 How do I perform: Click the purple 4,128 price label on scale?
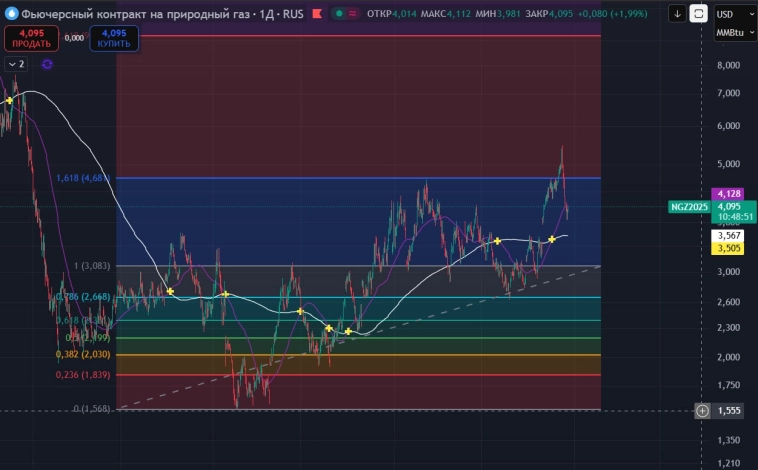tap(728, 193)
